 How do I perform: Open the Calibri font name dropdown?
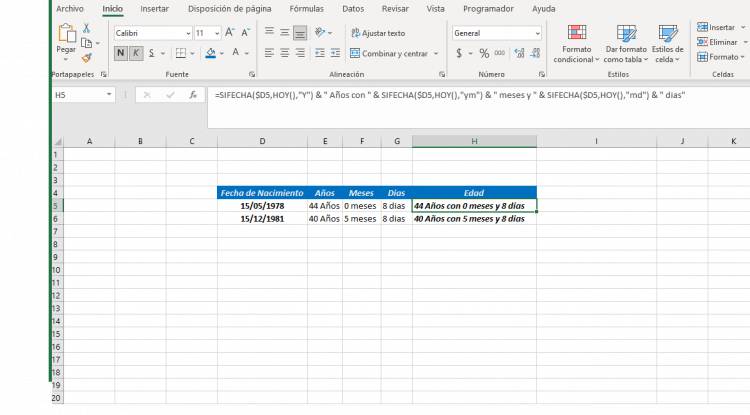pyautogui.click(x=188, y=33)
